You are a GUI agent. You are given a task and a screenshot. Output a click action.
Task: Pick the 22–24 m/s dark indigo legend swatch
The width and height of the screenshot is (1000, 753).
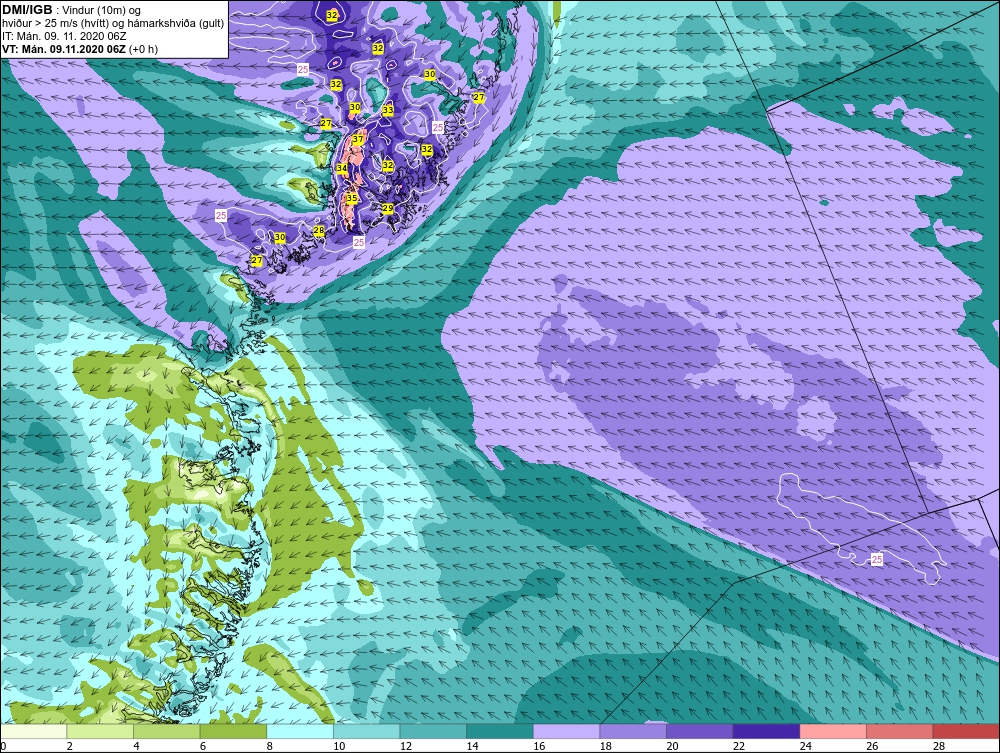click(x=767, y=731)
